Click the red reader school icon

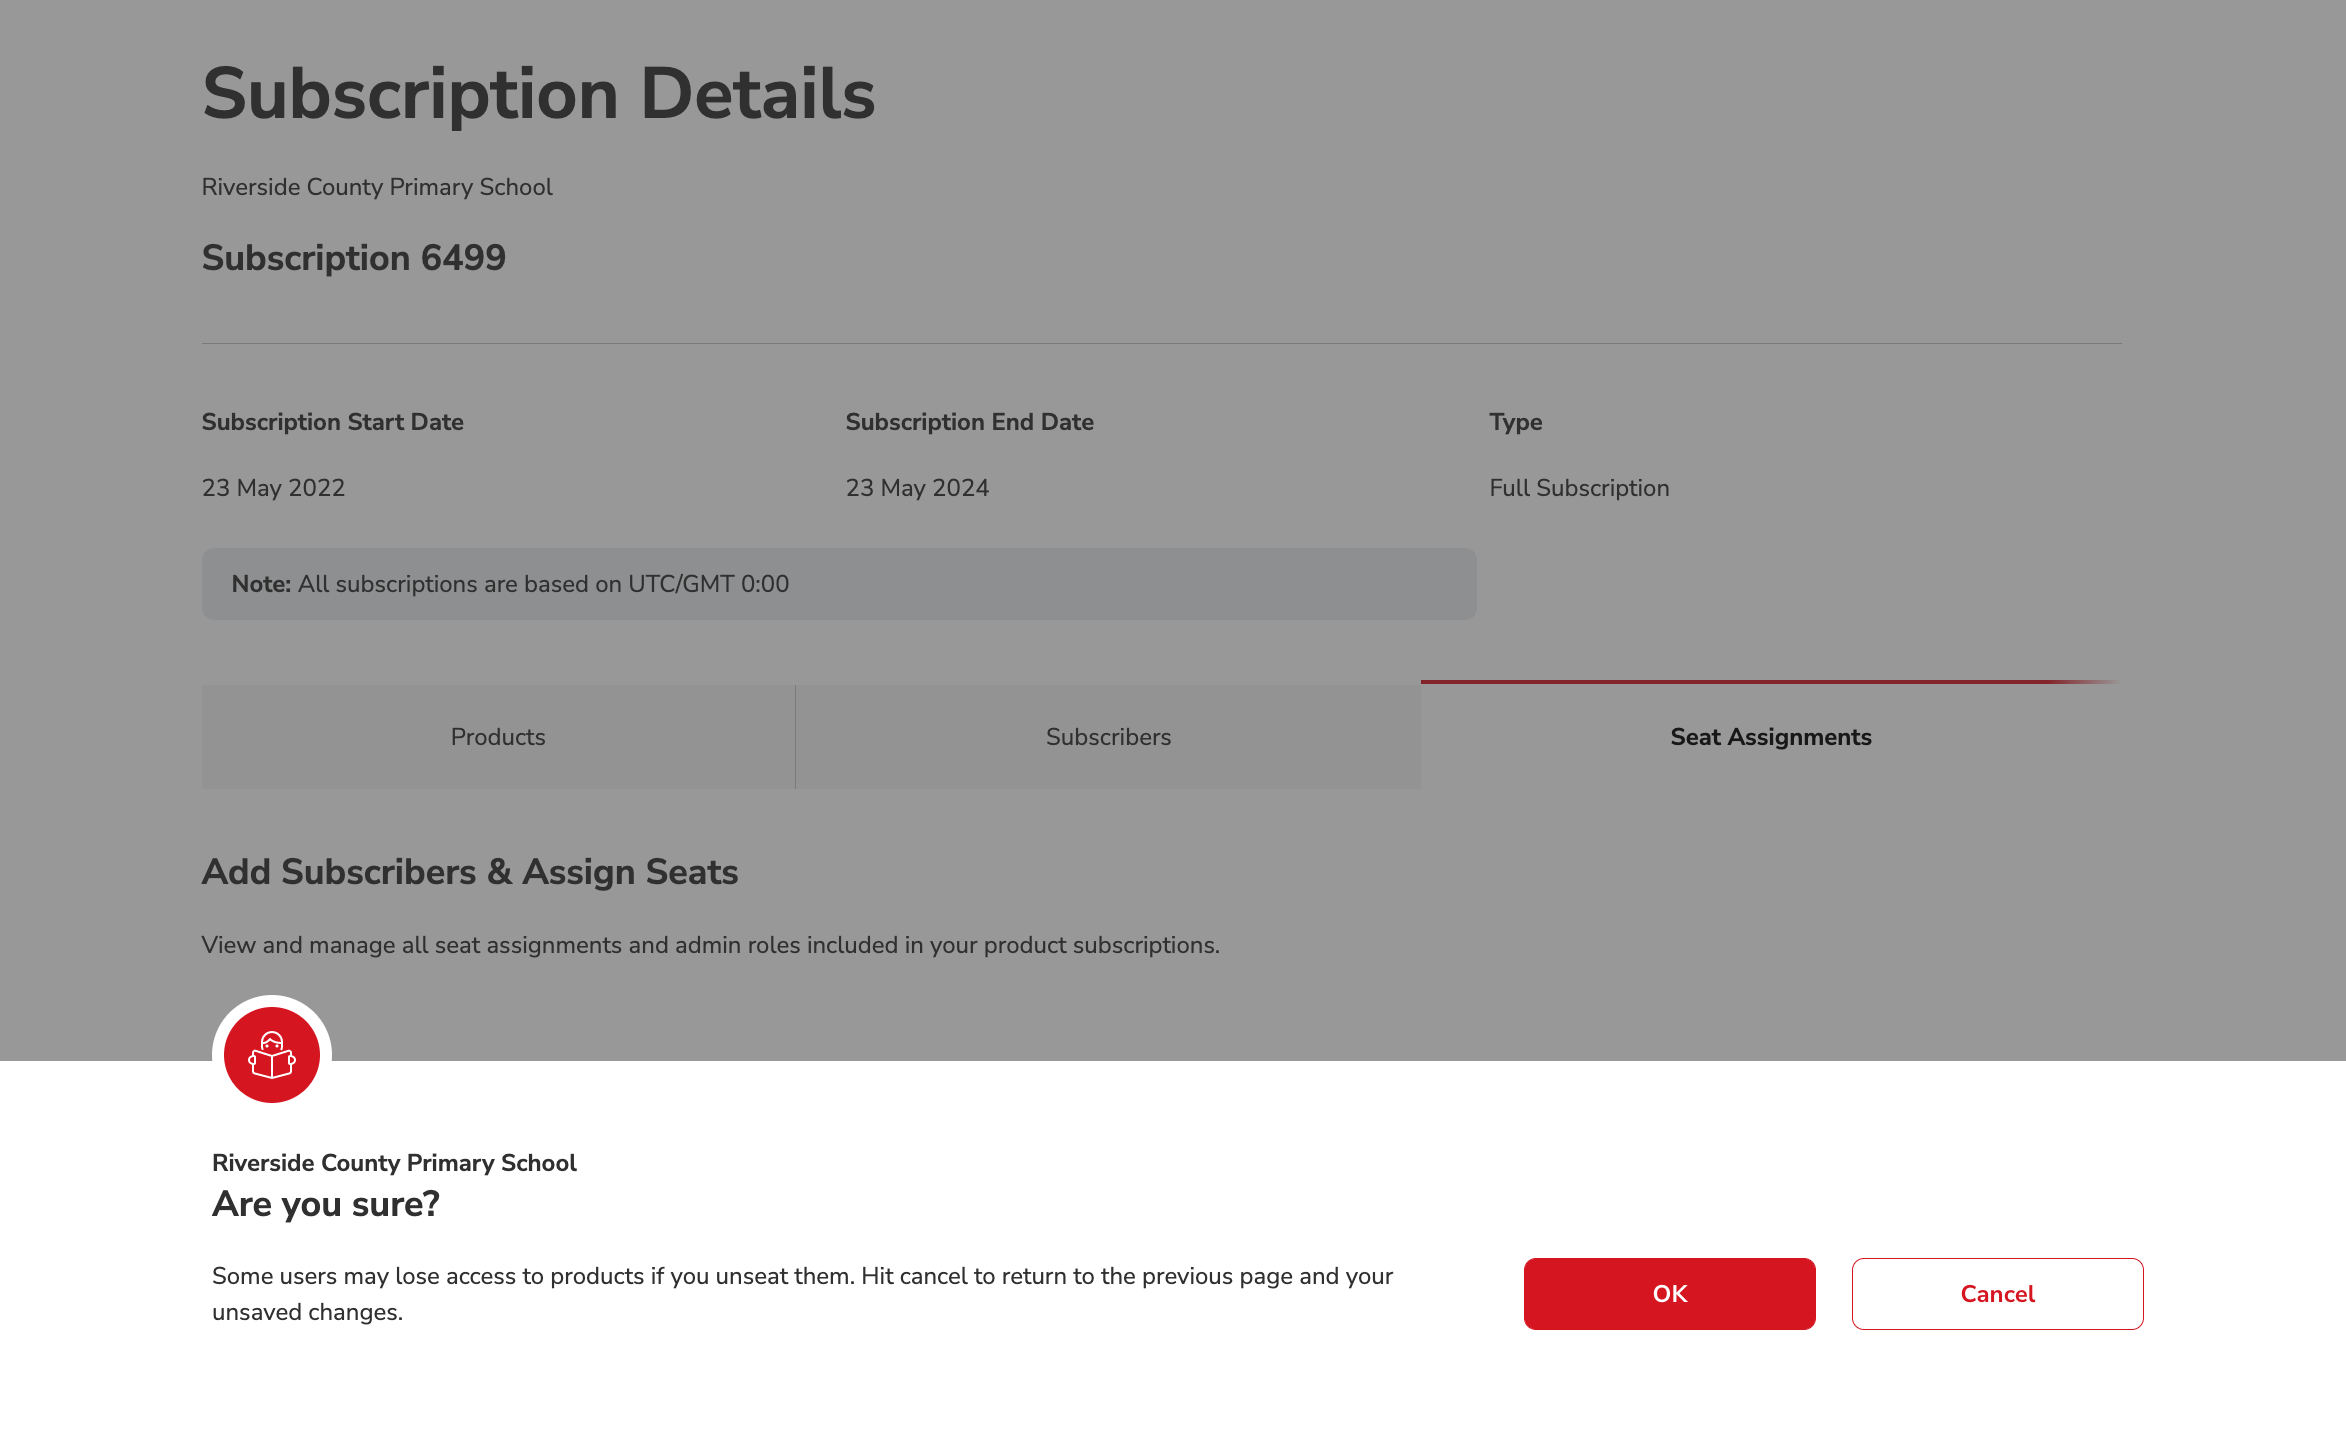point(271,1055)
